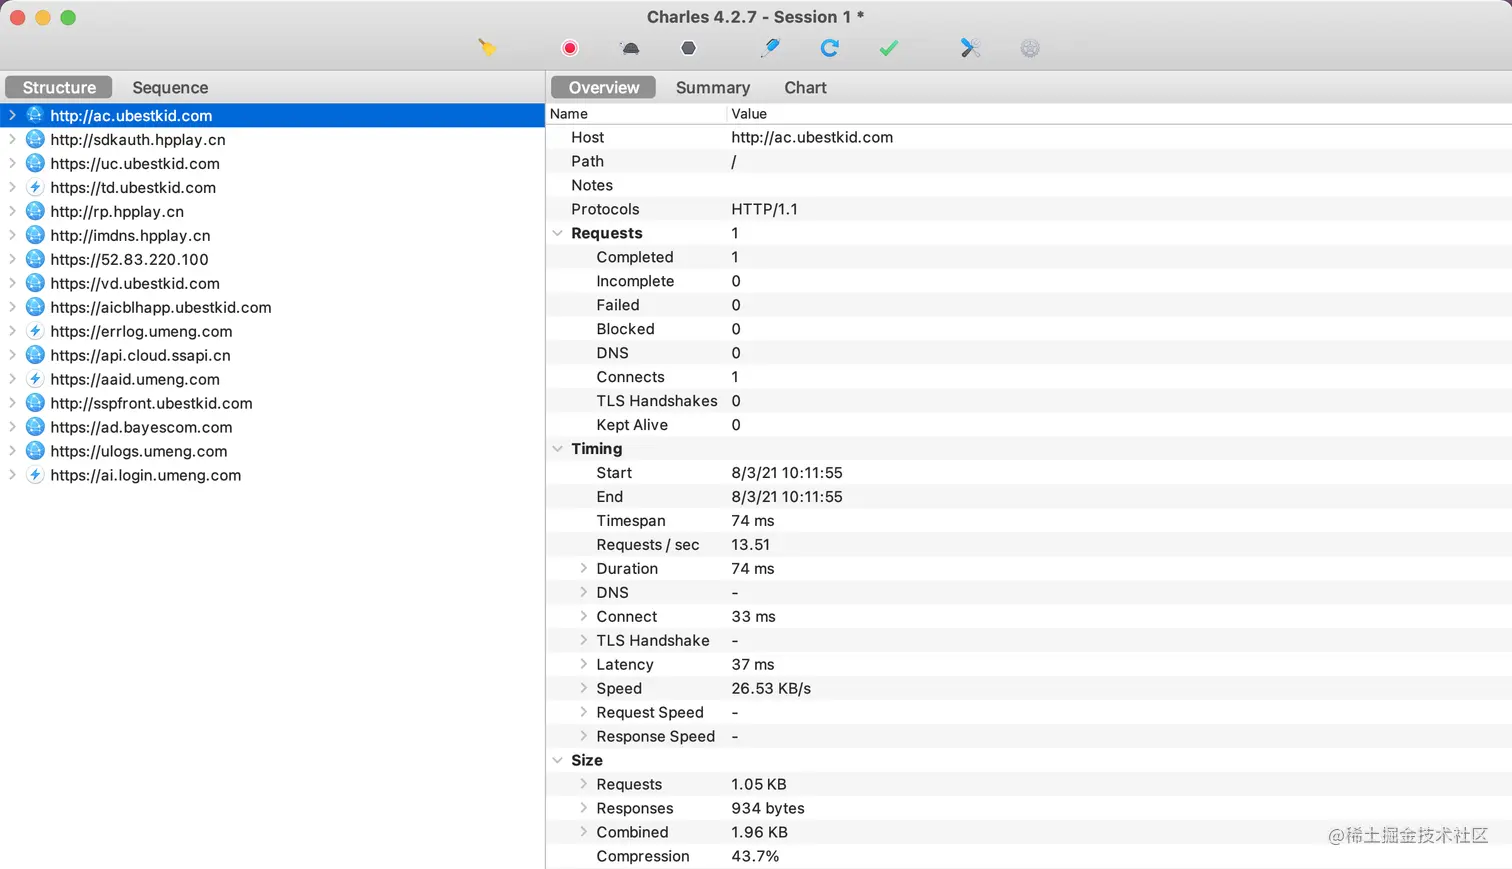Click the lightning icon beside ai.login.umeng.com
This screenshot has width=1512, height=869.
pyautogui.click(x=35, y=475)
